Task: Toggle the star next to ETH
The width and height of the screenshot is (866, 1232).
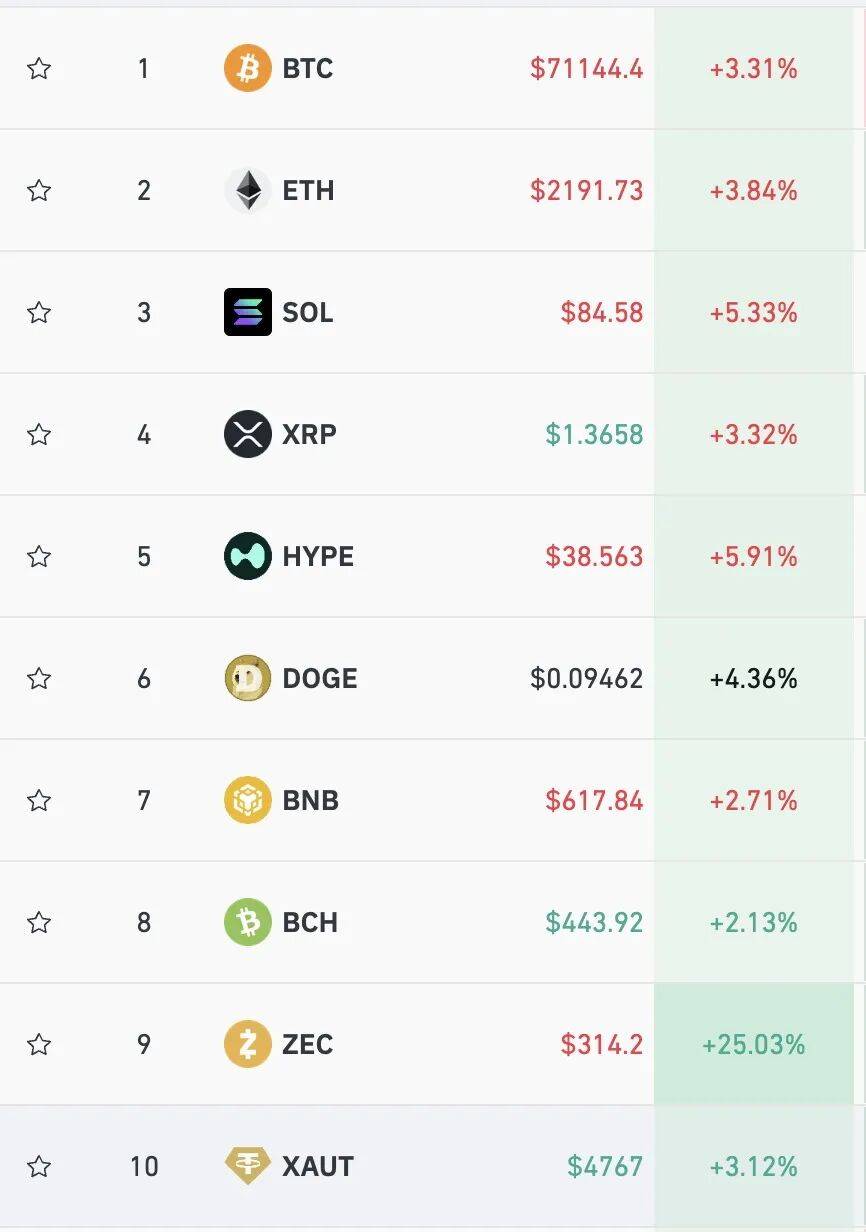Action: pos(39,191)
